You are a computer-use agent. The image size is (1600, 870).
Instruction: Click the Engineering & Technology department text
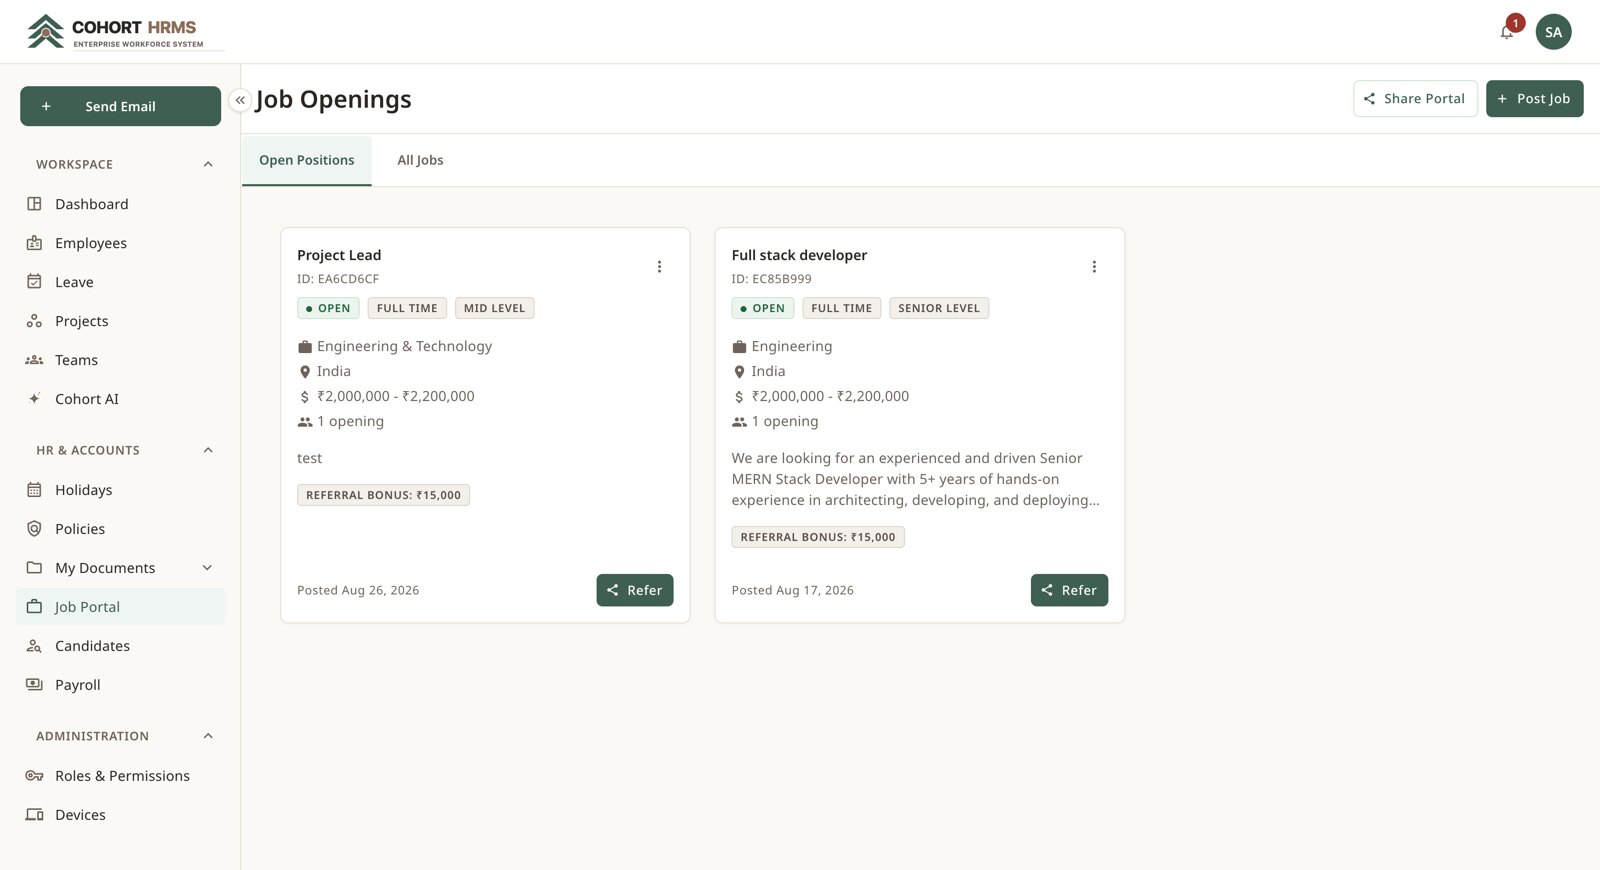(x=405, y=346)
